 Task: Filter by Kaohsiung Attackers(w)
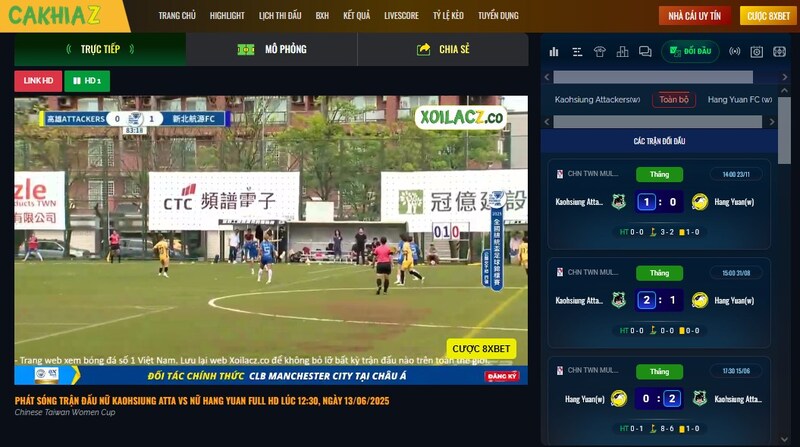tap(597, 100)
